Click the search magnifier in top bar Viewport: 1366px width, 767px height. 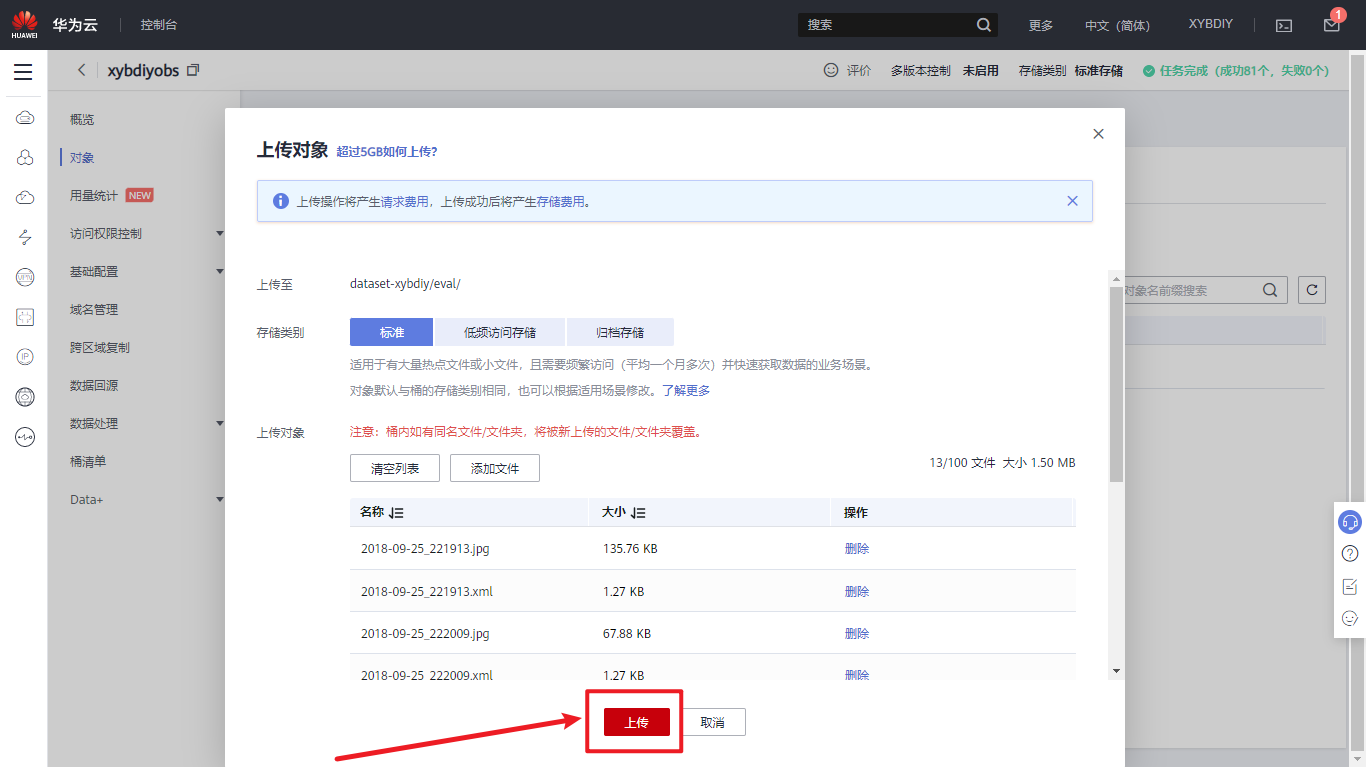(x=984, y=25)
